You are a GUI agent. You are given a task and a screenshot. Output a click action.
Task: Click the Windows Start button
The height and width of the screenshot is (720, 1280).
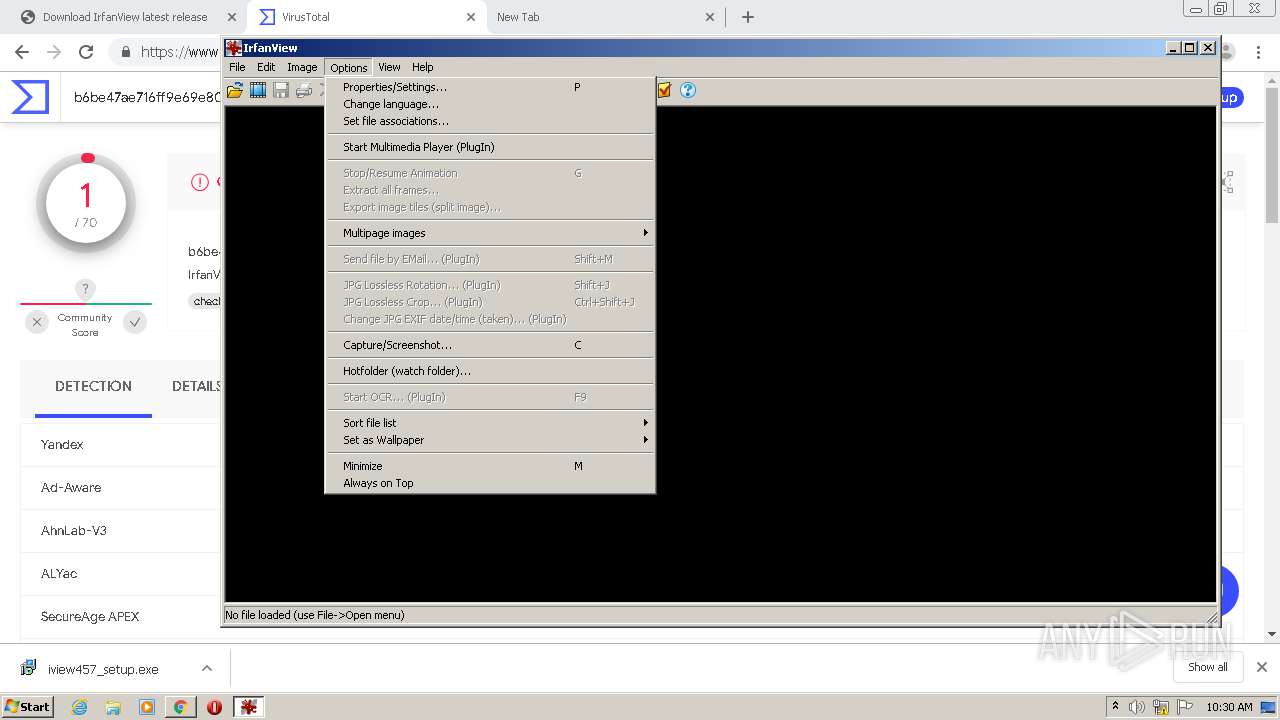pos(27,707)
